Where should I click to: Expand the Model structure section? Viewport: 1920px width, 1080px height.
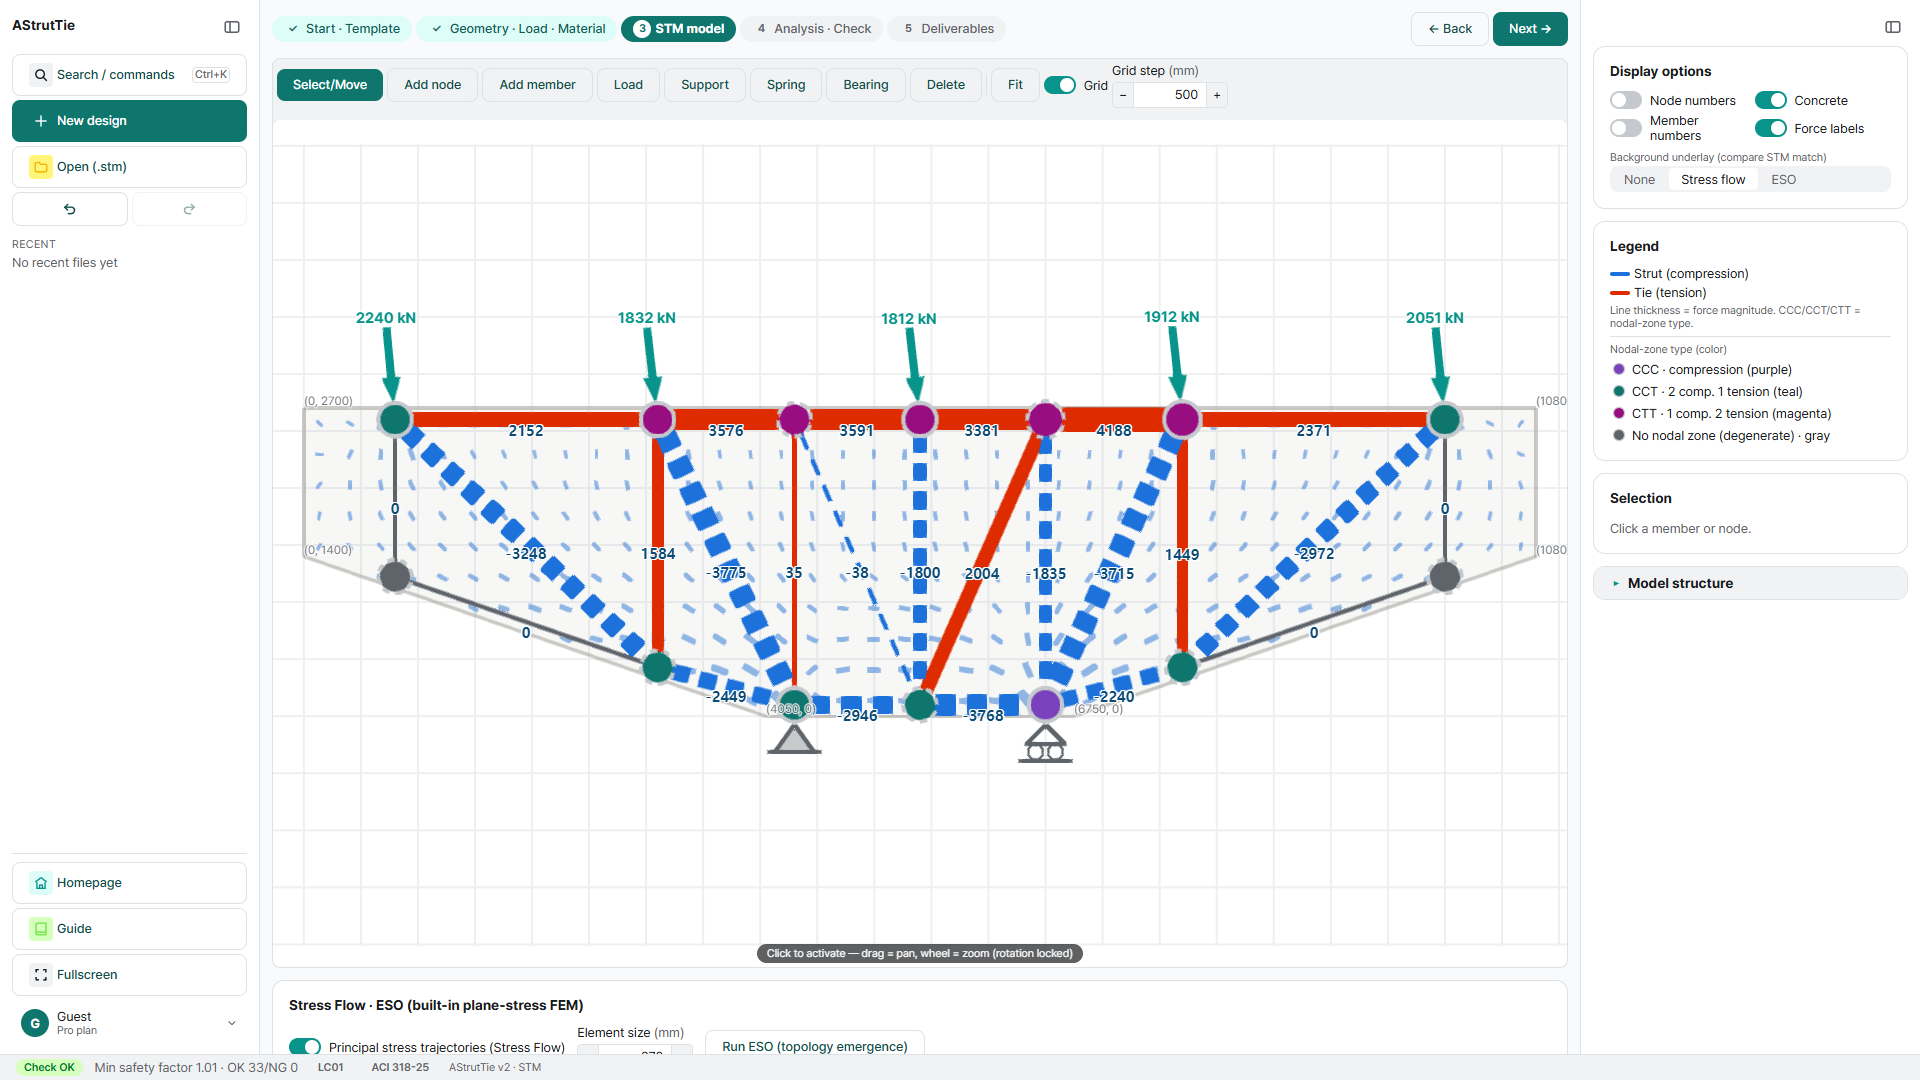pos(1750,583)
